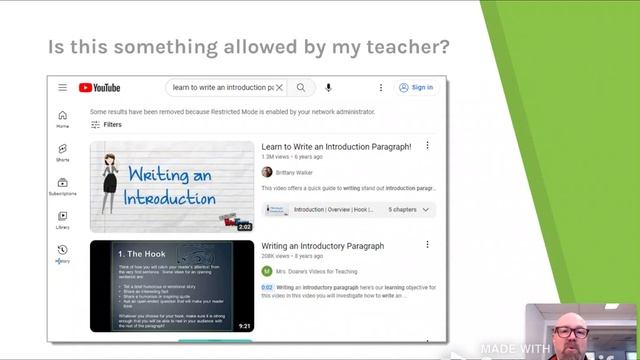Click the Brittany Walker channel avatar
Image resolution: width=640 pixels, height=360 pixels.
pyautogui.click(x=267, y=172)
